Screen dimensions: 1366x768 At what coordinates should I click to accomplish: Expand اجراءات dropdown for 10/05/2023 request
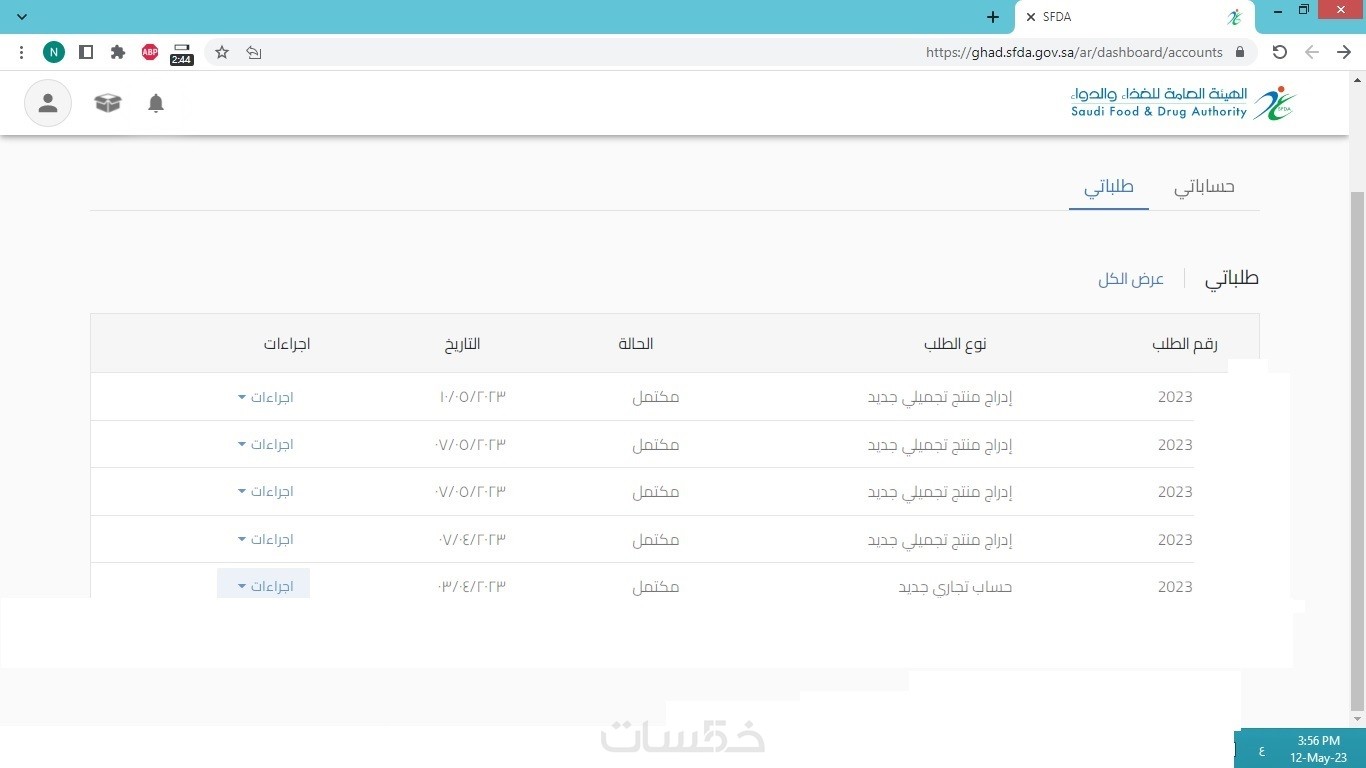point(265,397)
